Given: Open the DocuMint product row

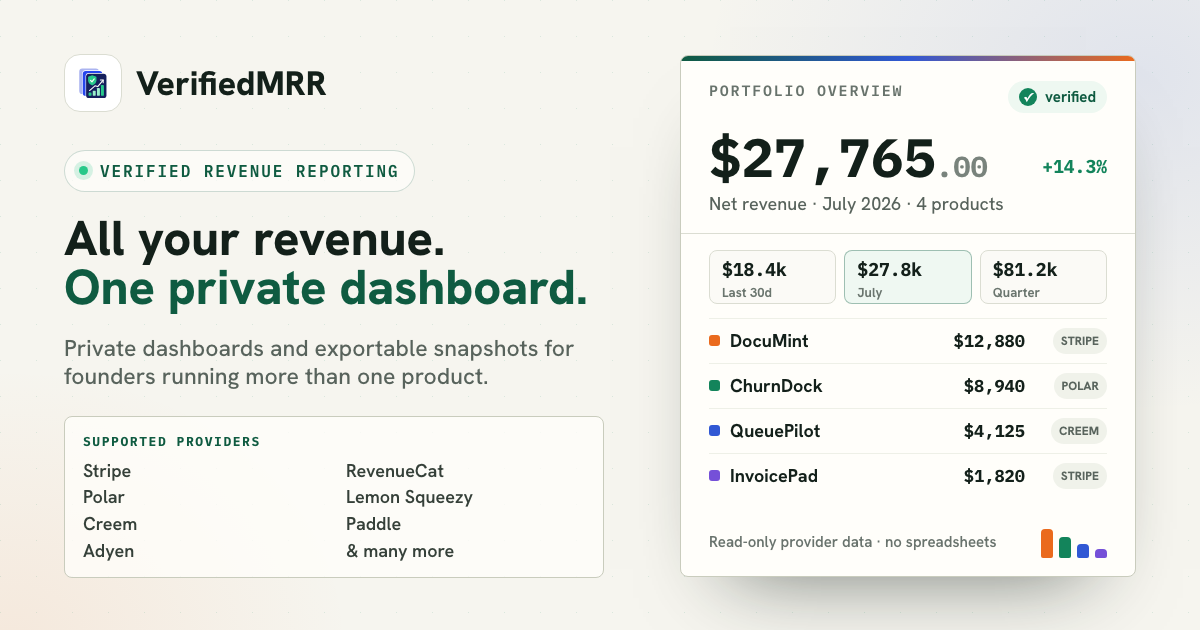Looking at the screenshot, I should (x=908, y=341).
